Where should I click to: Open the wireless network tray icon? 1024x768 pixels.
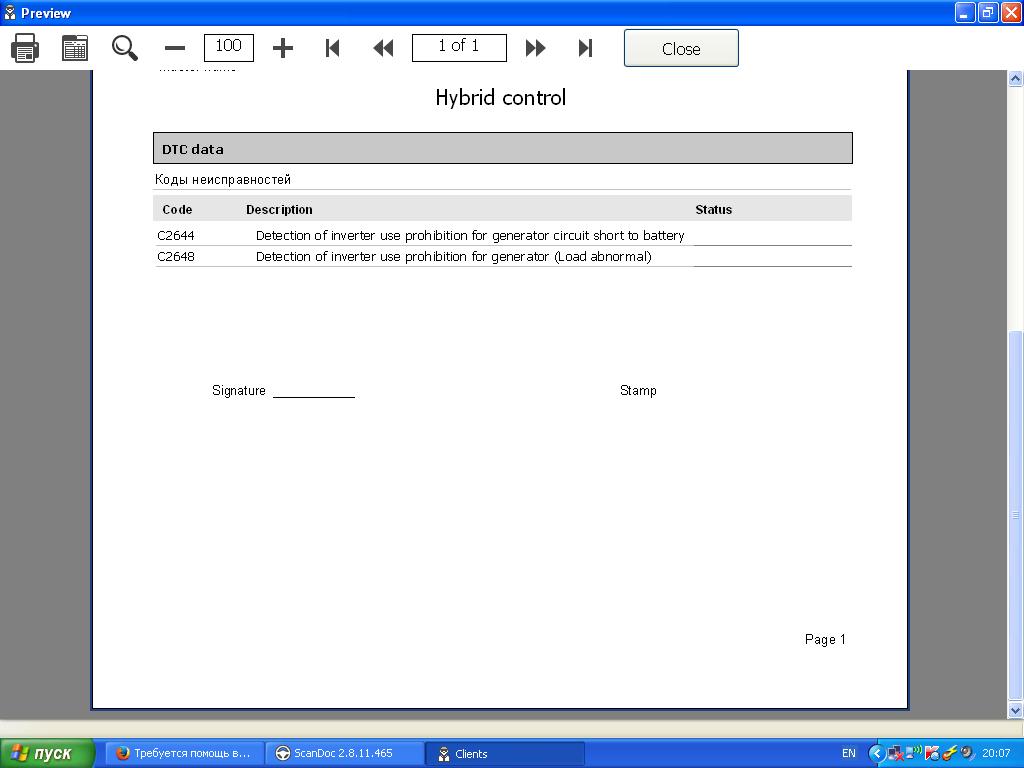coord(913,753)
